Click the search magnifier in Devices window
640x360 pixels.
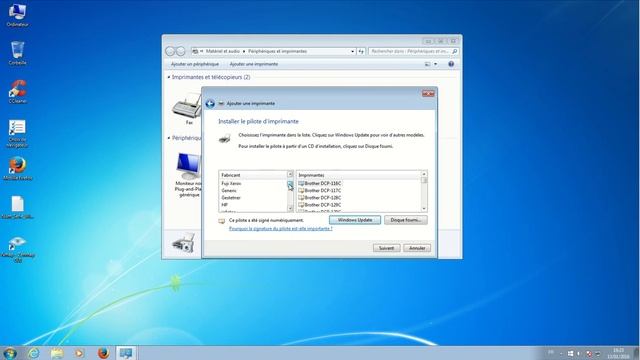pos(454,51)
